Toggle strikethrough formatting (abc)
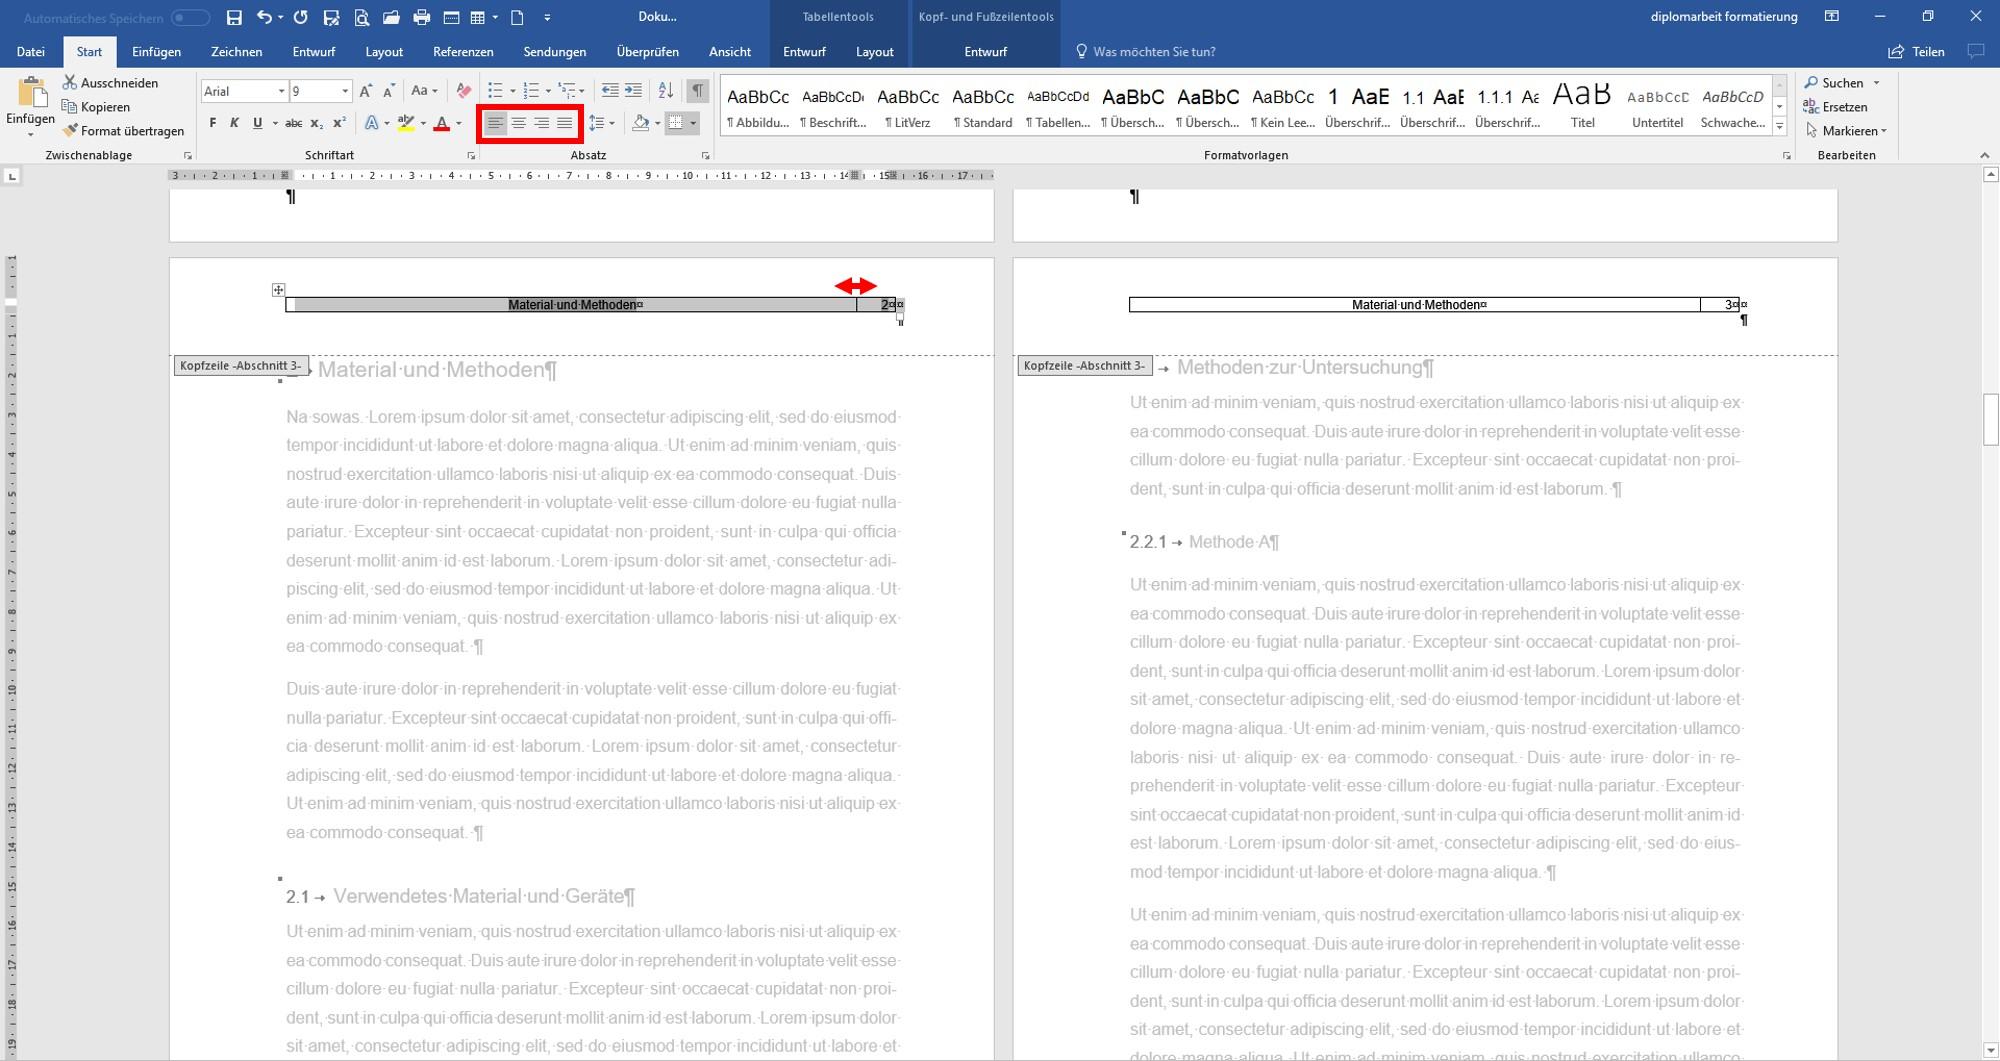This screenshot has width=2000, height=1061. (293, 123)
